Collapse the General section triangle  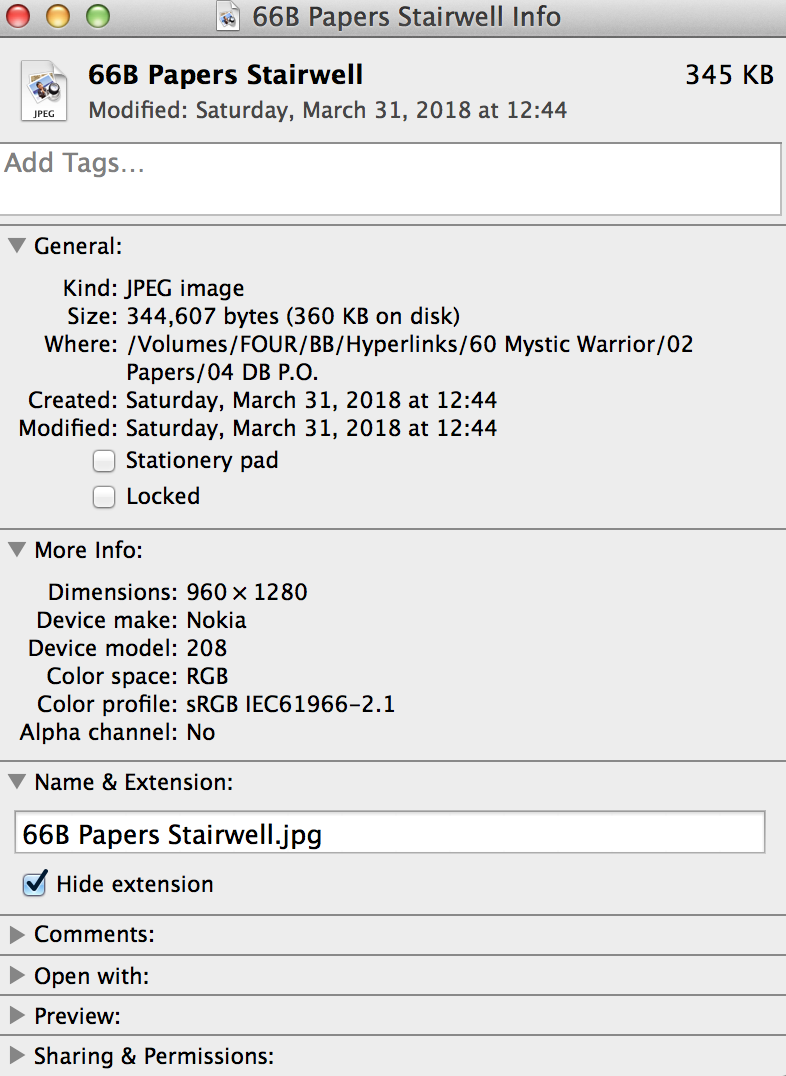point(17,246)
